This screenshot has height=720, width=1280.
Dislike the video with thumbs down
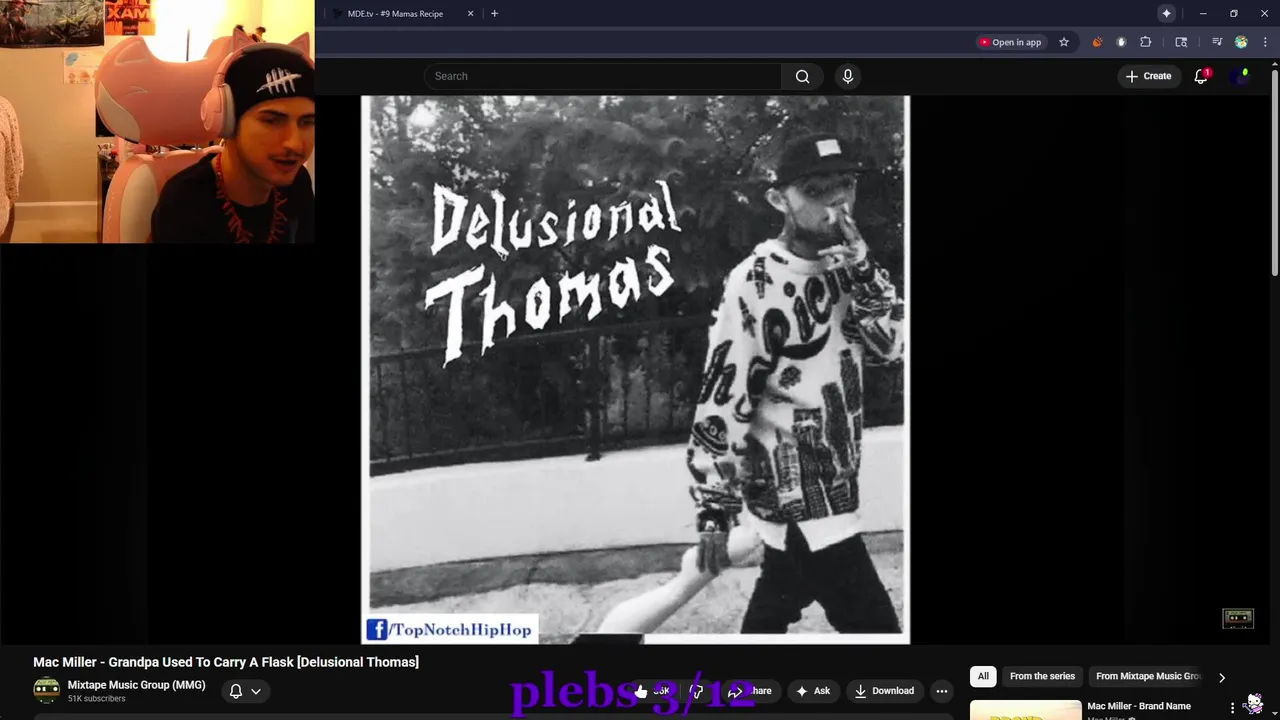pos(697,691)
